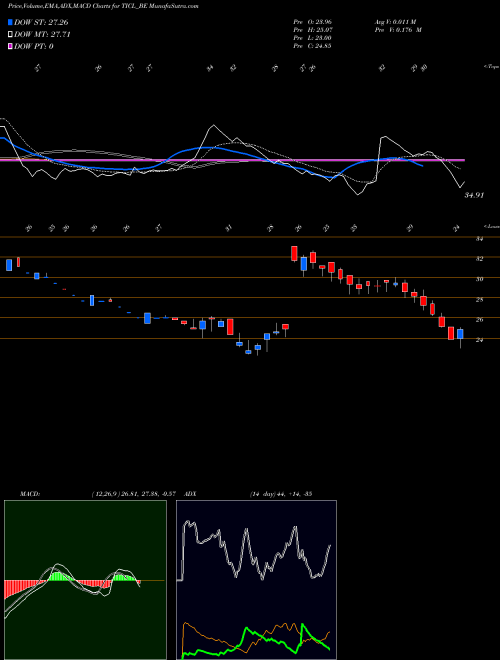
Task: Click the price axis label 34
Action: [479, 239]
